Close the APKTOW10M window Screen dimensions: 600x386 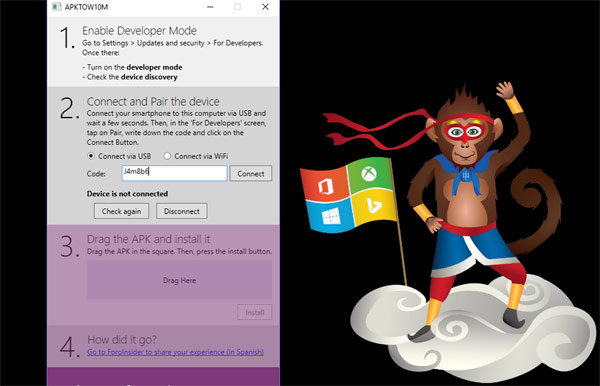coord(265,7)
